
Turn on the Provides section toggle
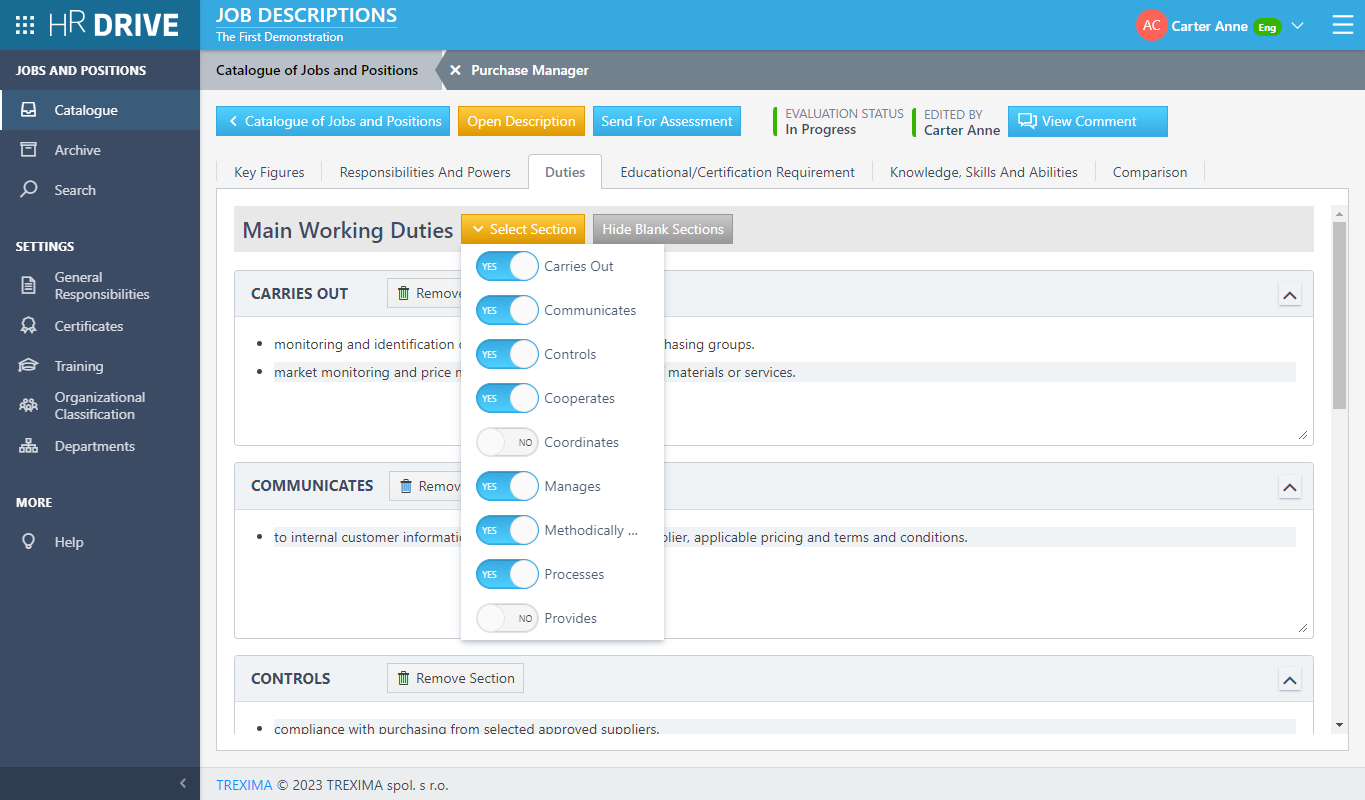pos(507,618)
